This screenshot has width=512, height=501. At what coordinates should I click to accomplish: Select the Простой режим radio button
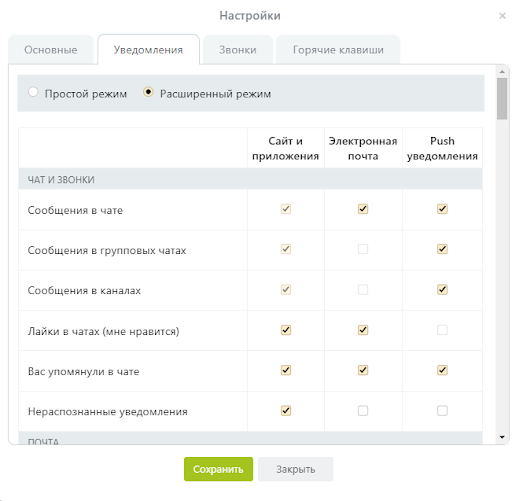33,92
